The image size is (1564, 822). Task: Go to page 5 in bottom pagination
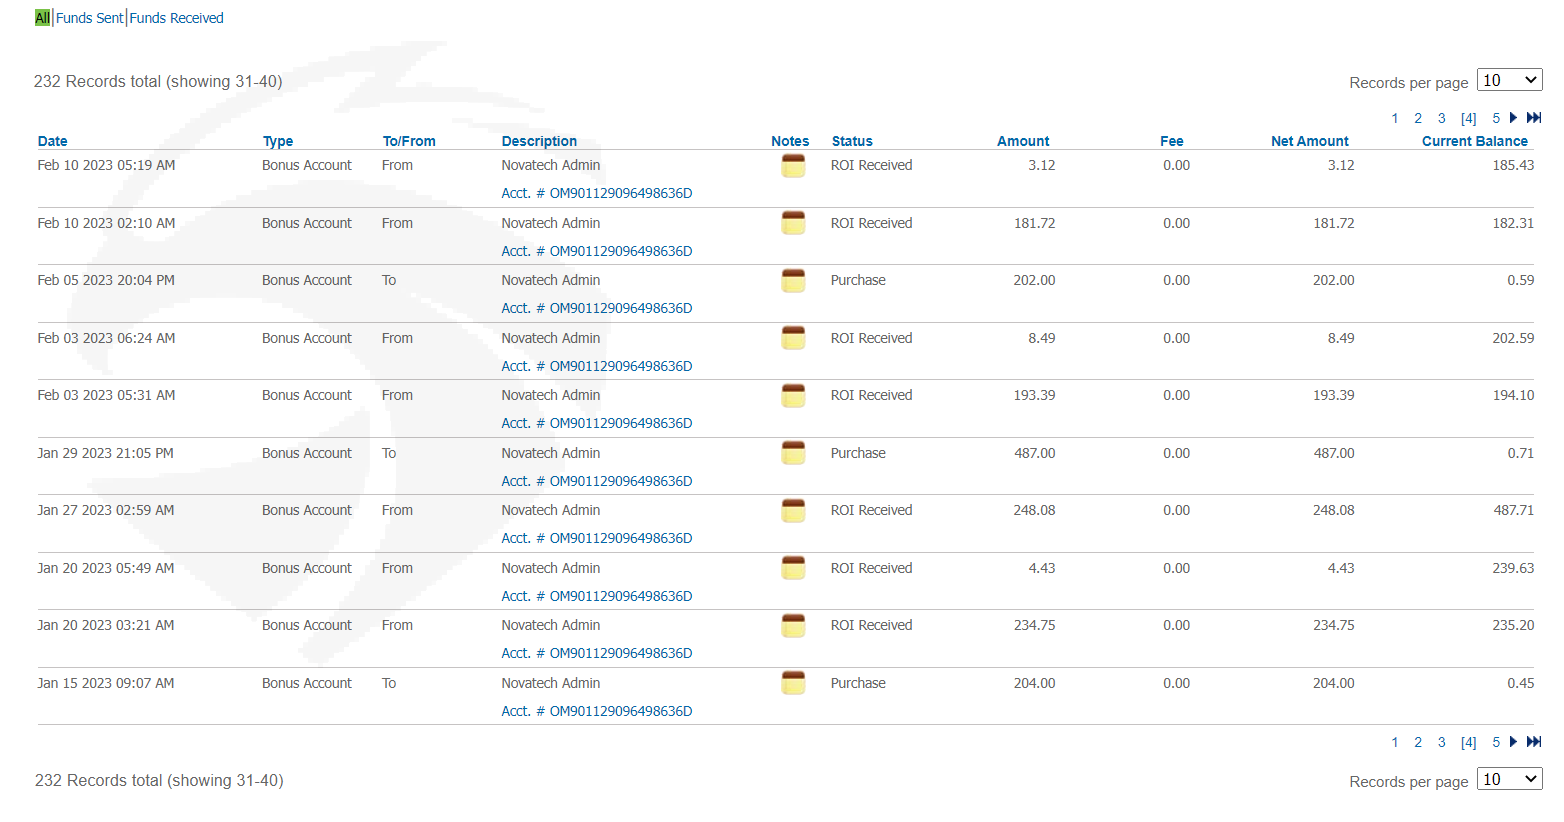(x=1496, y=742)
